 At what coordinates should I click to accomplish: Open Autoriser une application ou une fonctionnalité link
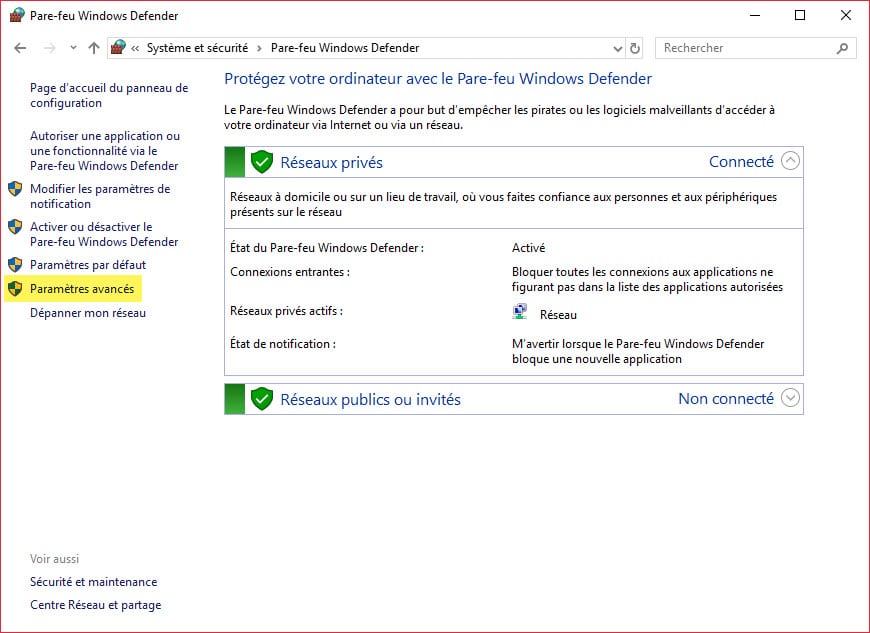coord(105,151)
